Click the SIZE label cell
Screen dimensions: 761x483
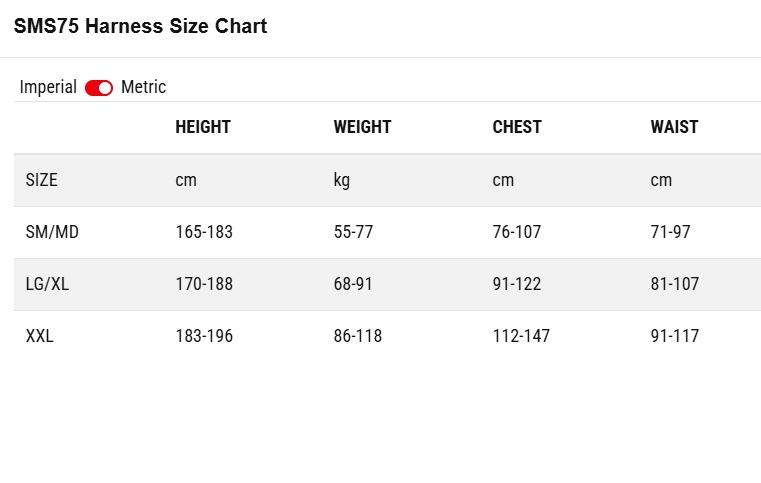[x=41, y=180]
